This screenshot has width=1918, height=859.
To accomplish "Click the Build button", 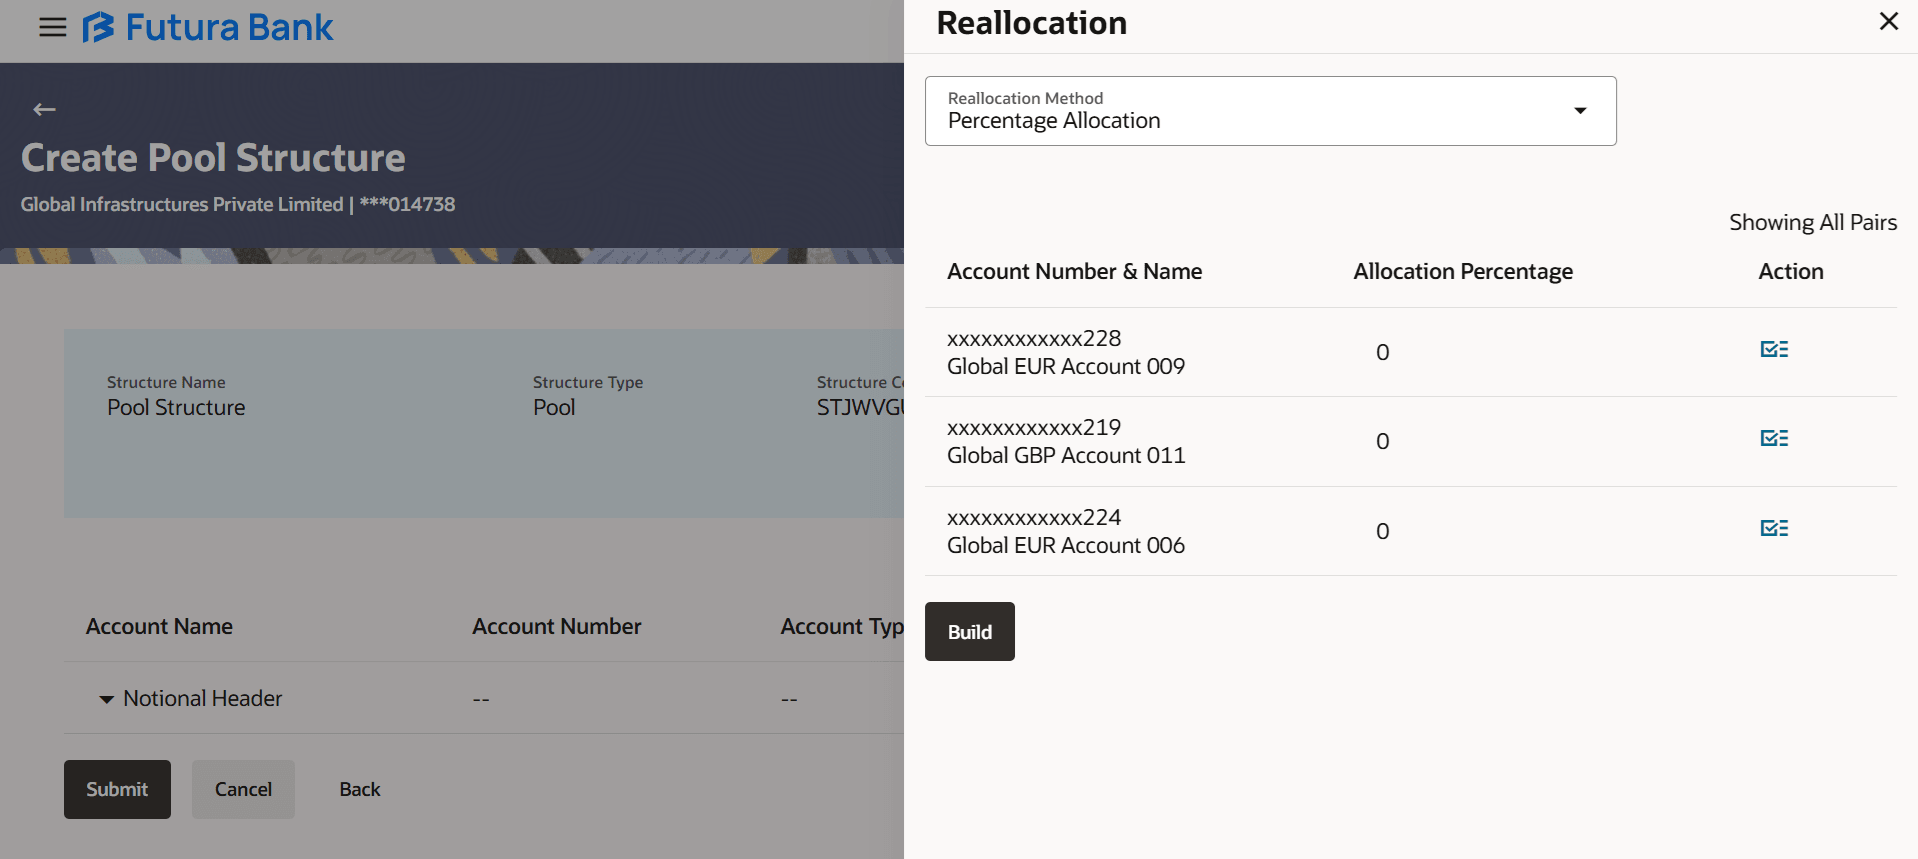I will pyautogui.click(x=969, y=631).
